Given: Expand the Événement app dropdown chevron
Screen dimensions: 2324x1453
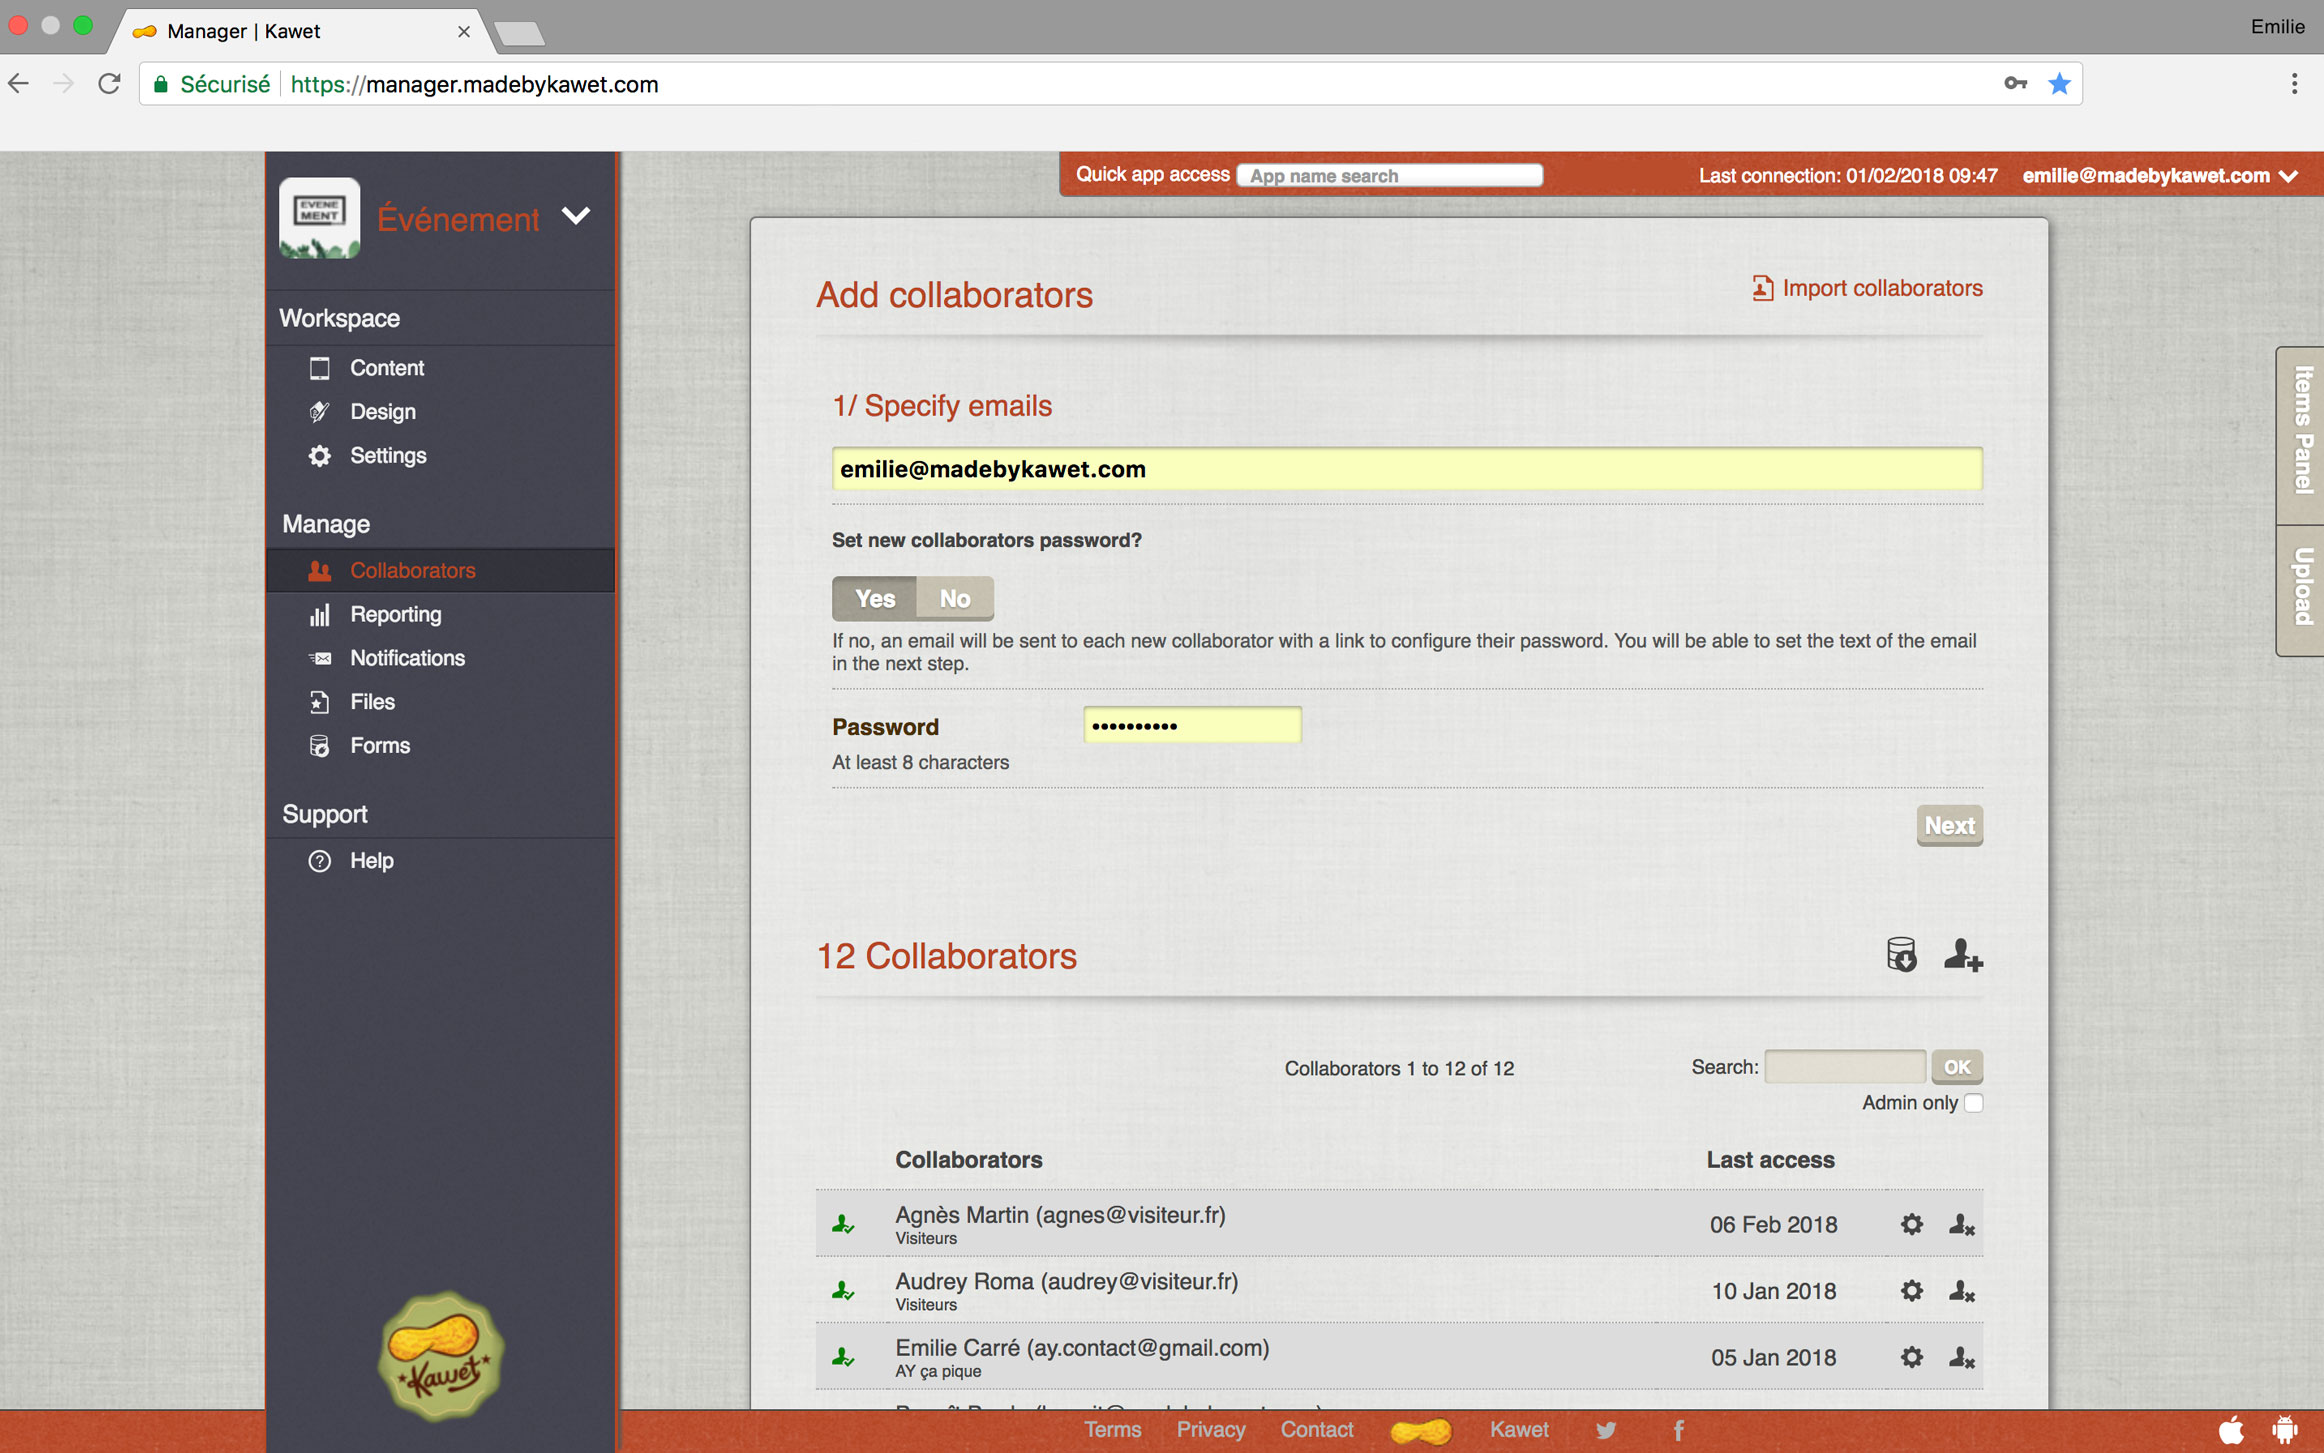Looking at the screenshot, I should click(x=576, y=216).
